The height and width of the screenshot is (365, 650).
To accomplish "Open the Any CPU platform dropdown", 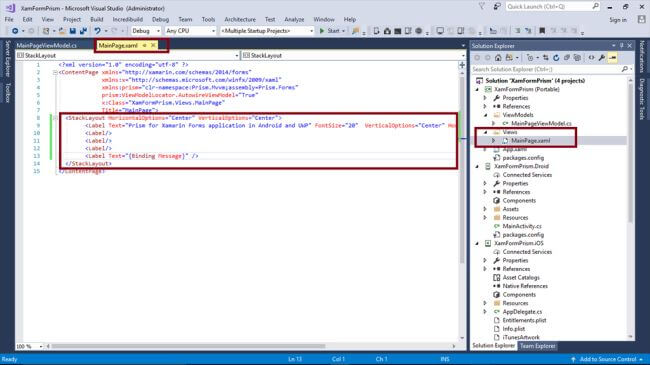I will coord(191,31).
